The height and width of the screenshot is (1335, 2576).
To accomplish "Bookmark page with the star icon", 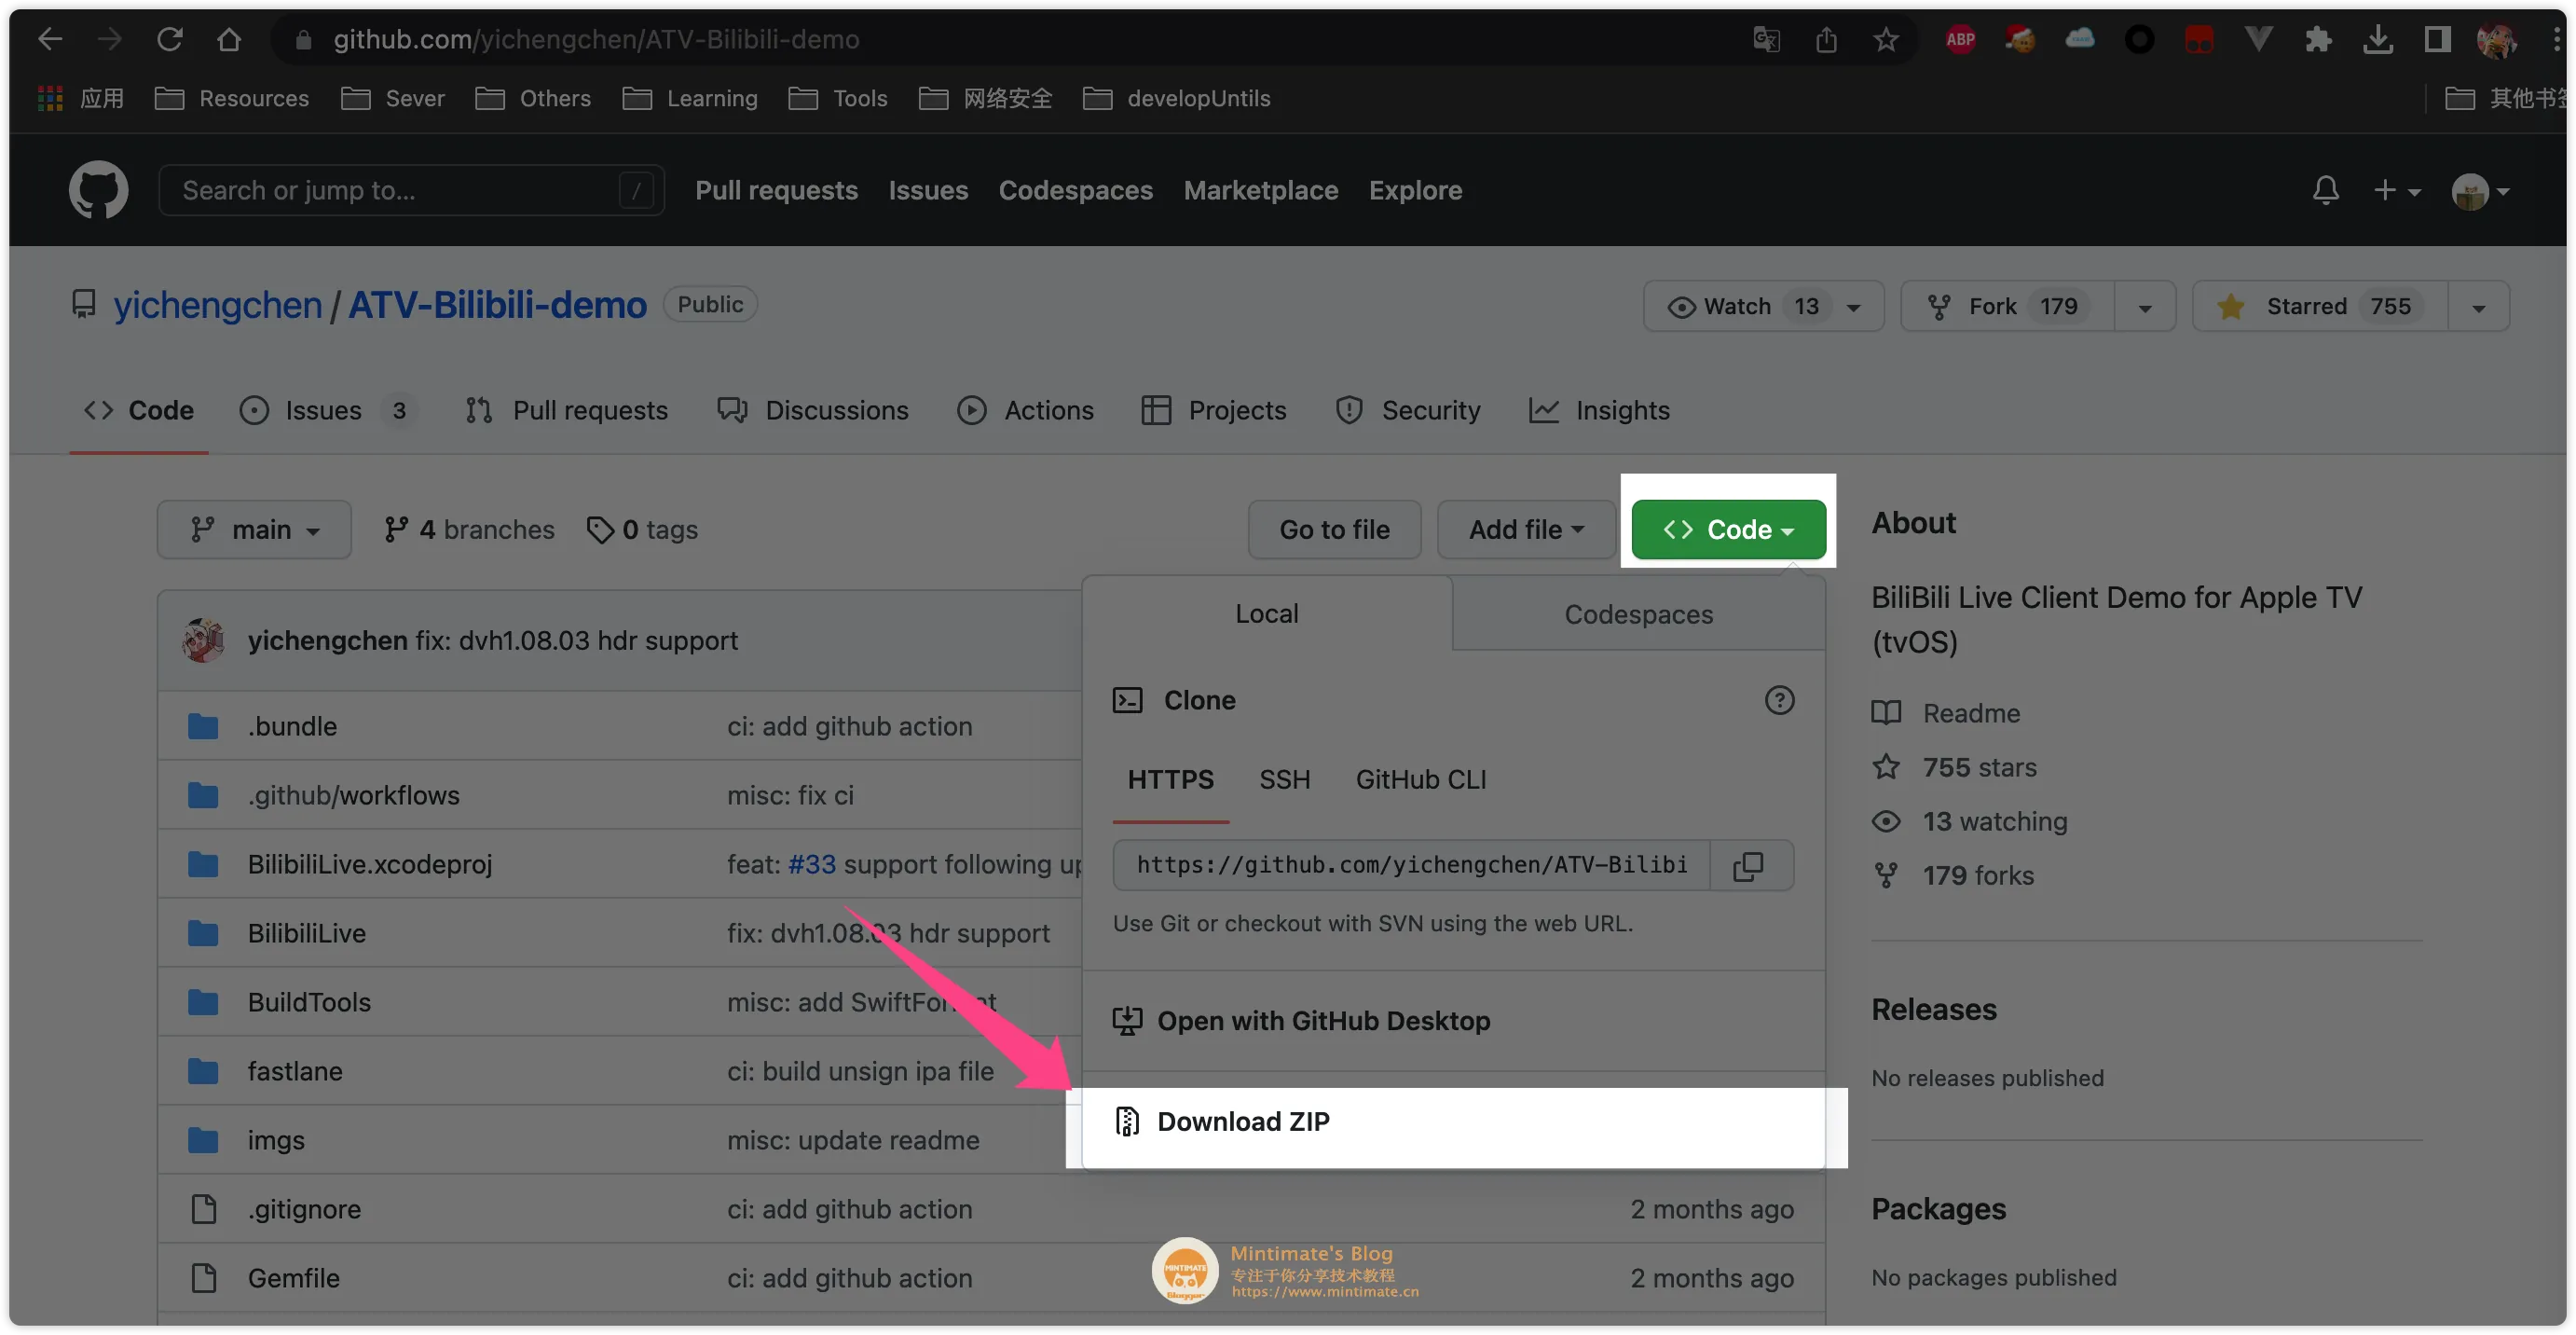I will (x=1885, y=39).
